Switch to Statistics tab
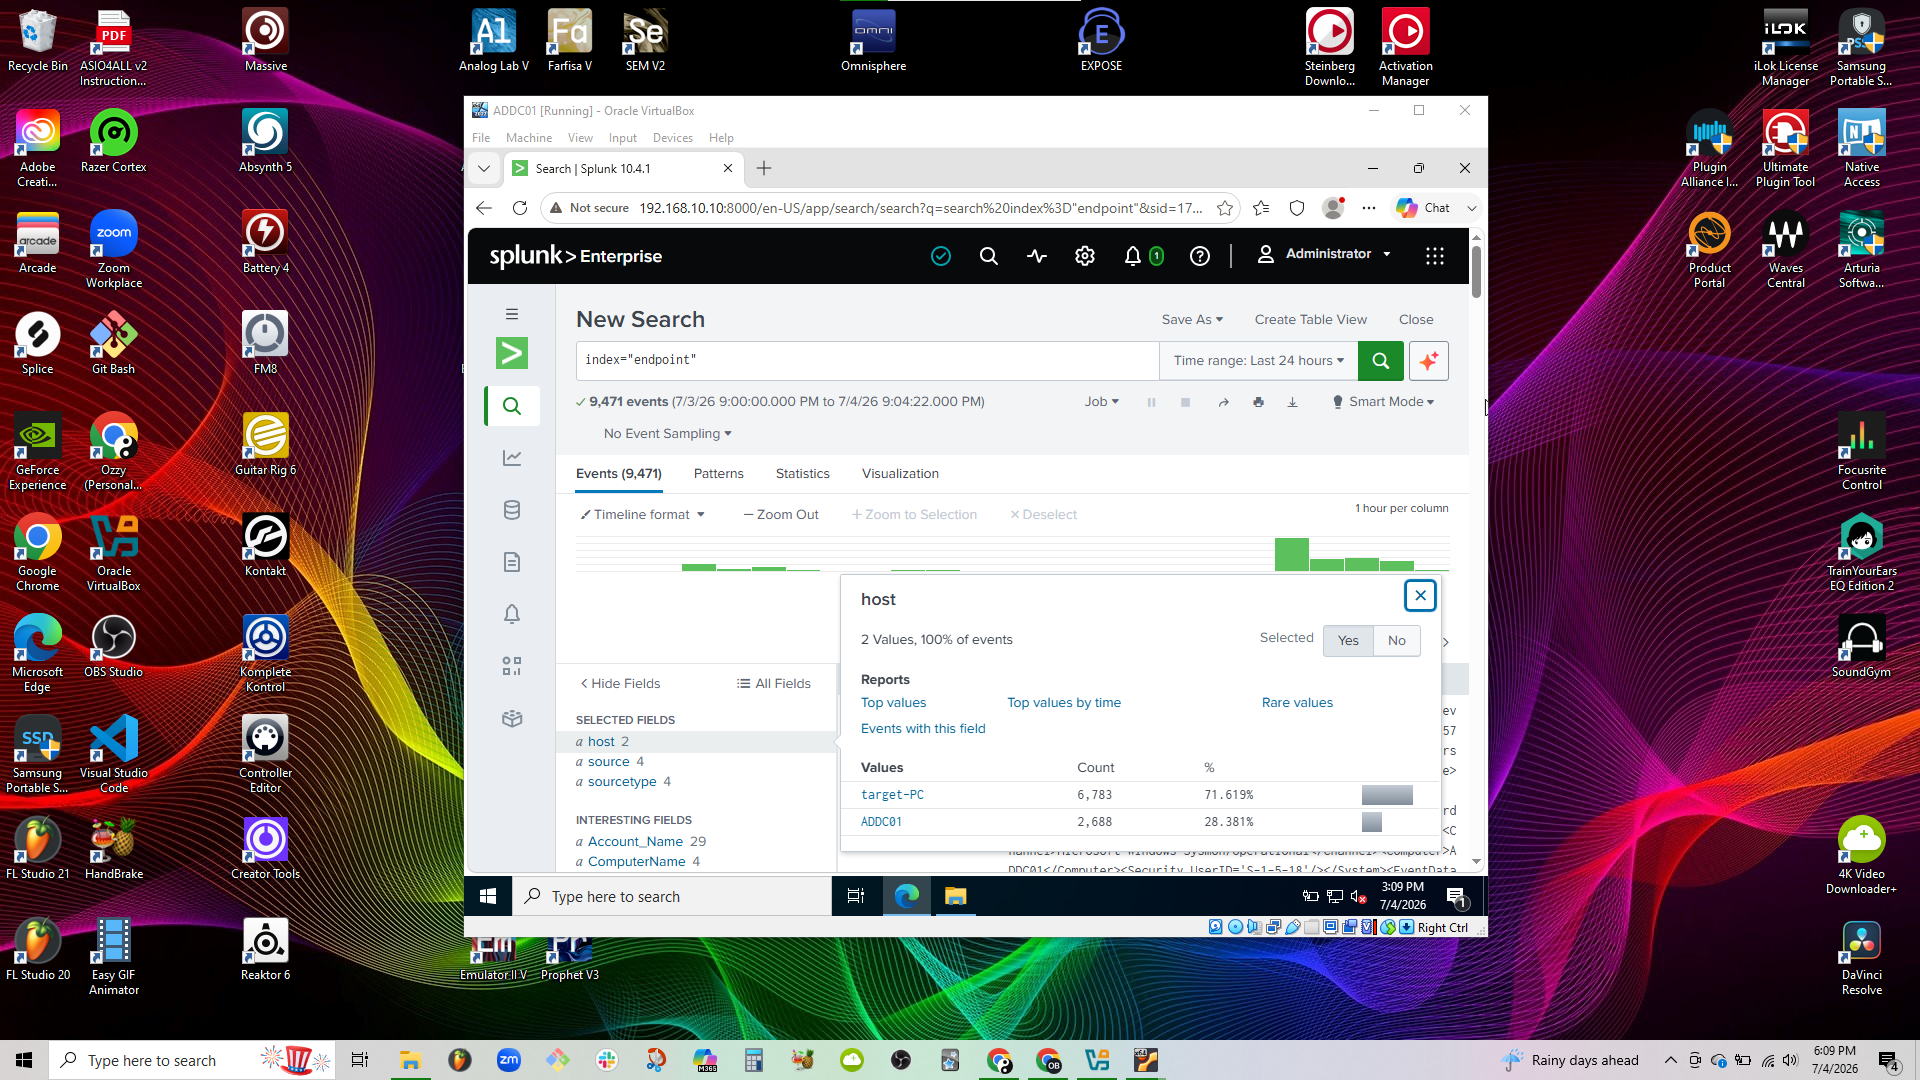Image resolution: width=1920 pixels, height=1080 pixels. point(803,474)
